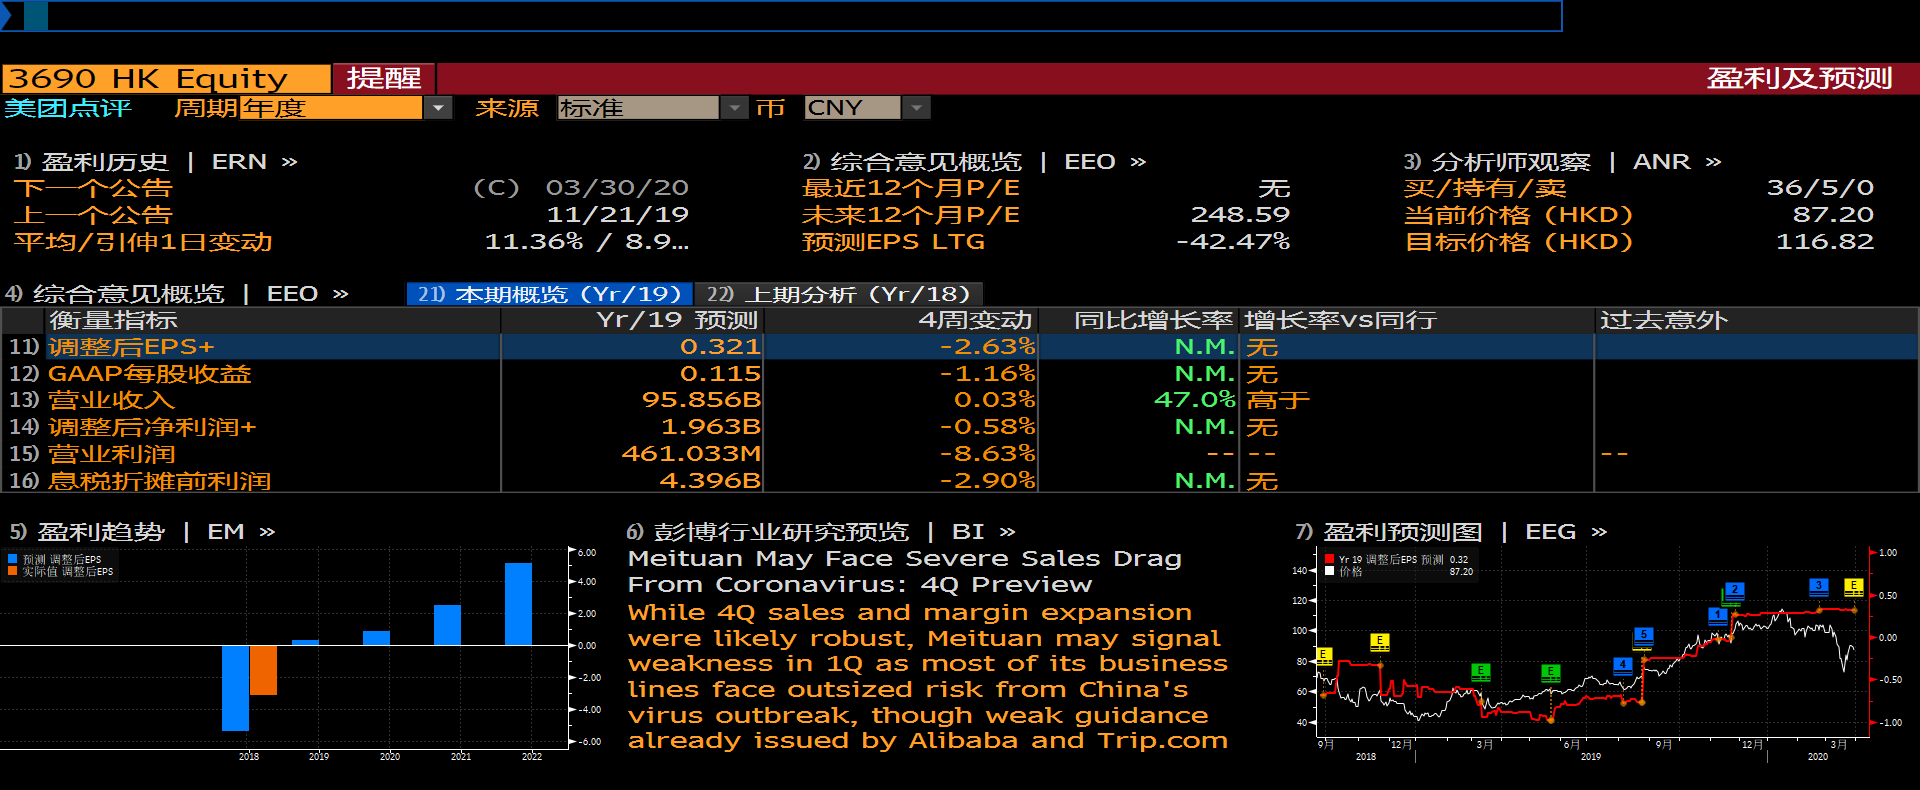The height and width of the screenshot is (790, 1920).
Task: Select the 息税折摊前利润 row
Action: (959, 481)
